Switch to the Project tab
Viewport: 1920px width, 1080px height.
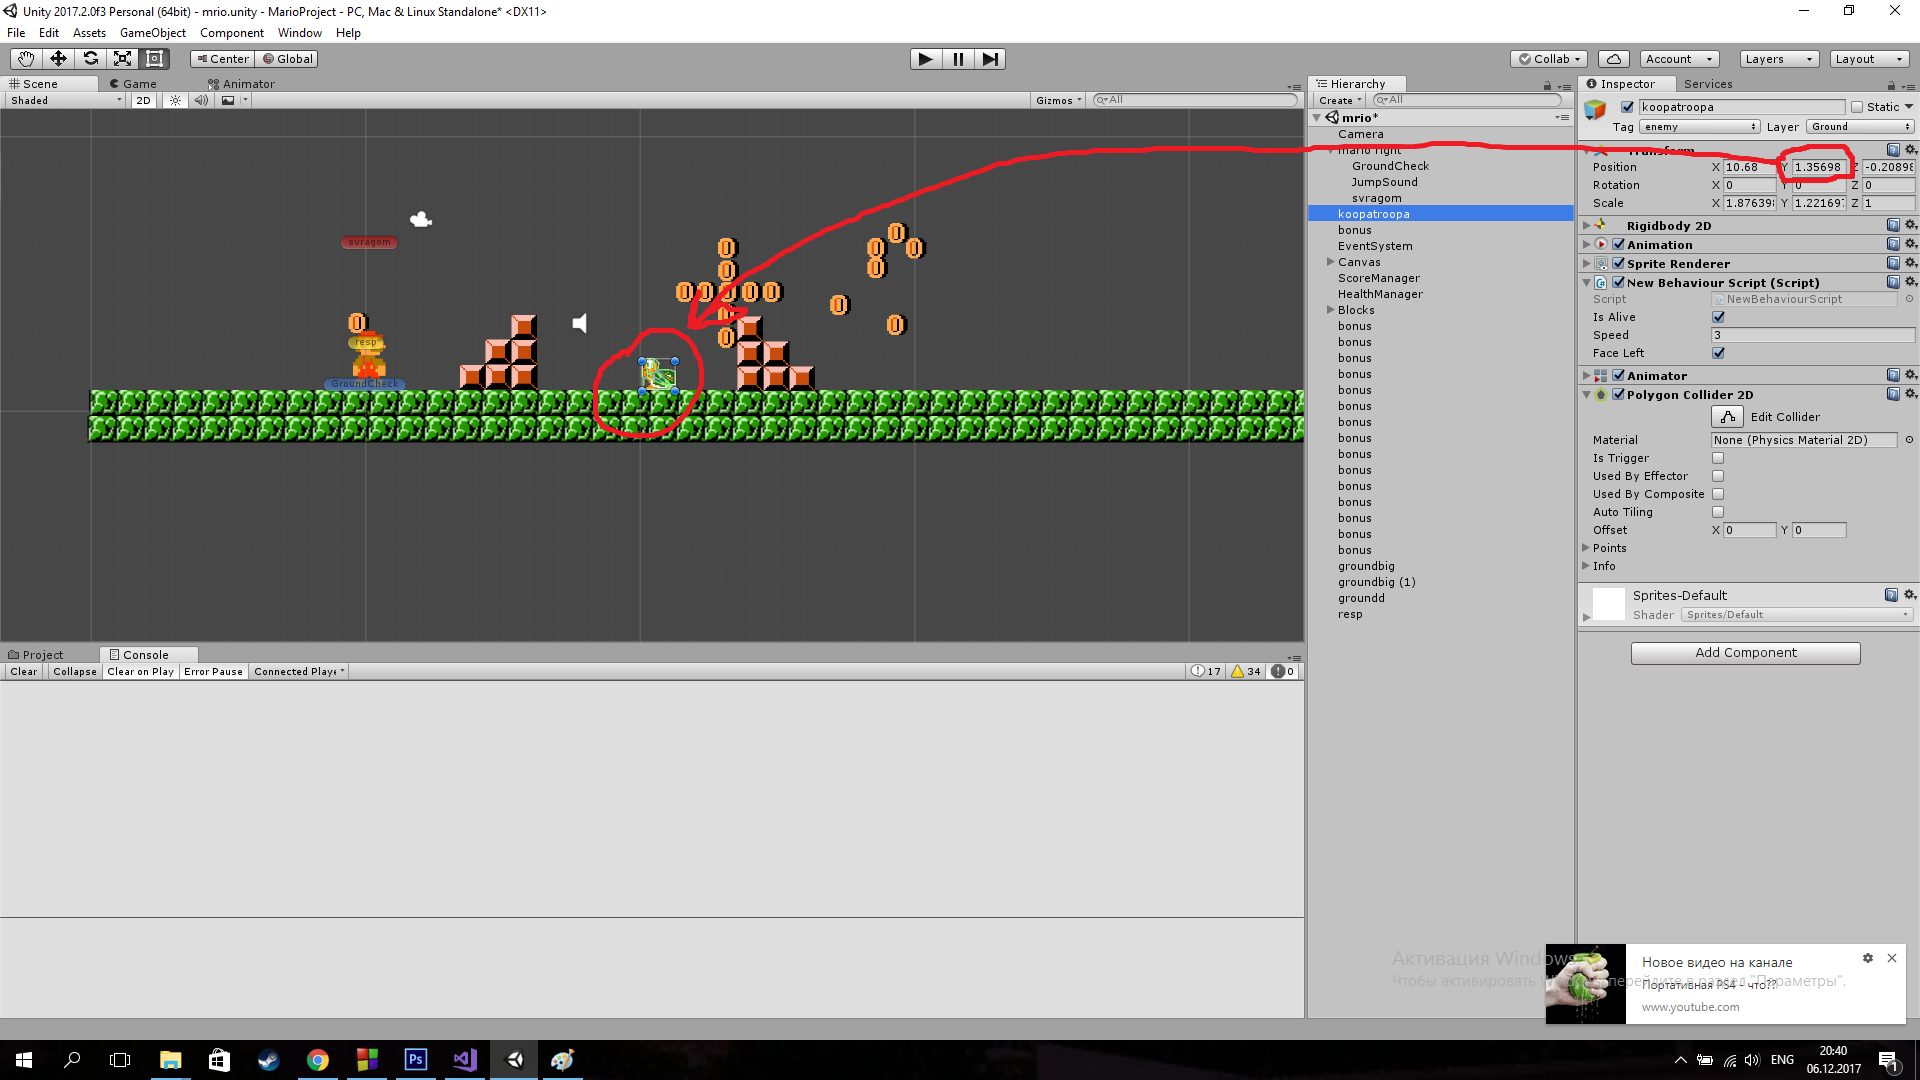point(36,655)
